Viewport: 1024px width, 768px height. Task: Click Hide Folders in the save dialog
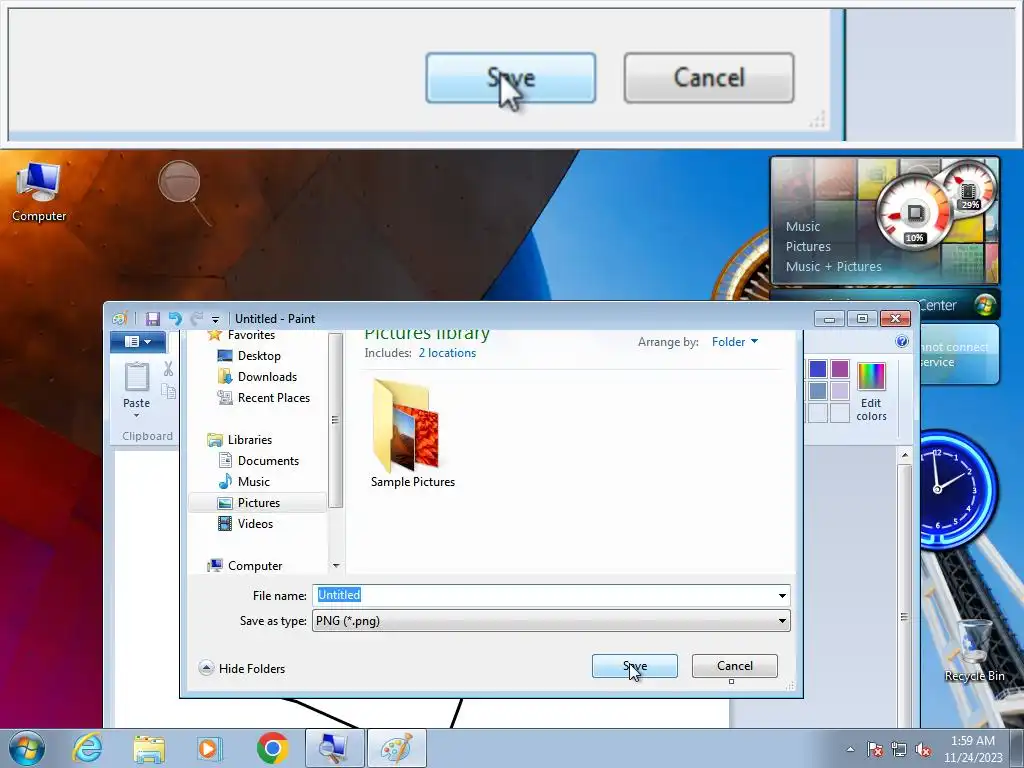[x=242, y=668]
